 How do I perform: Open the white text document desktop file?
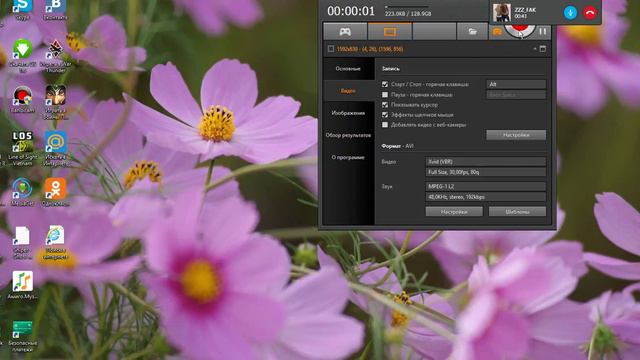coord(22,242)
